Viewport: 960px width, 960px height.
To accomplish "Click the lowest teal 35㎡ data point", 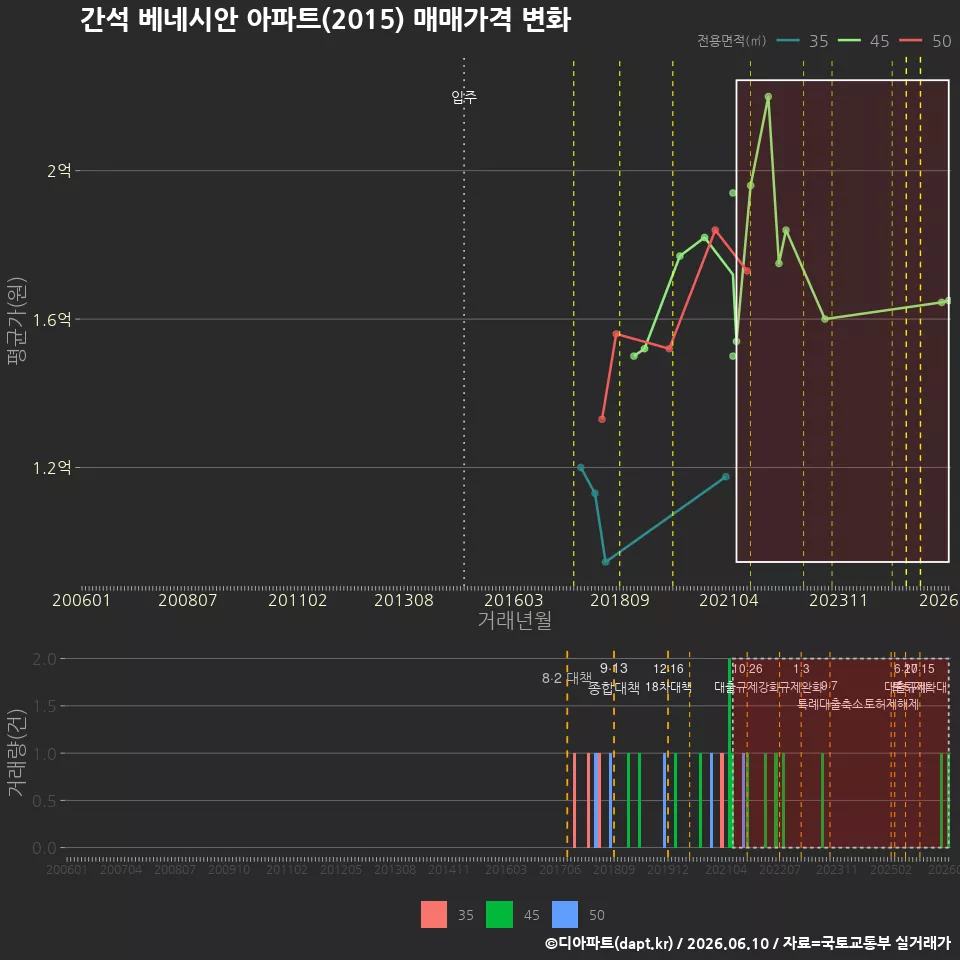I will point(605,561).
